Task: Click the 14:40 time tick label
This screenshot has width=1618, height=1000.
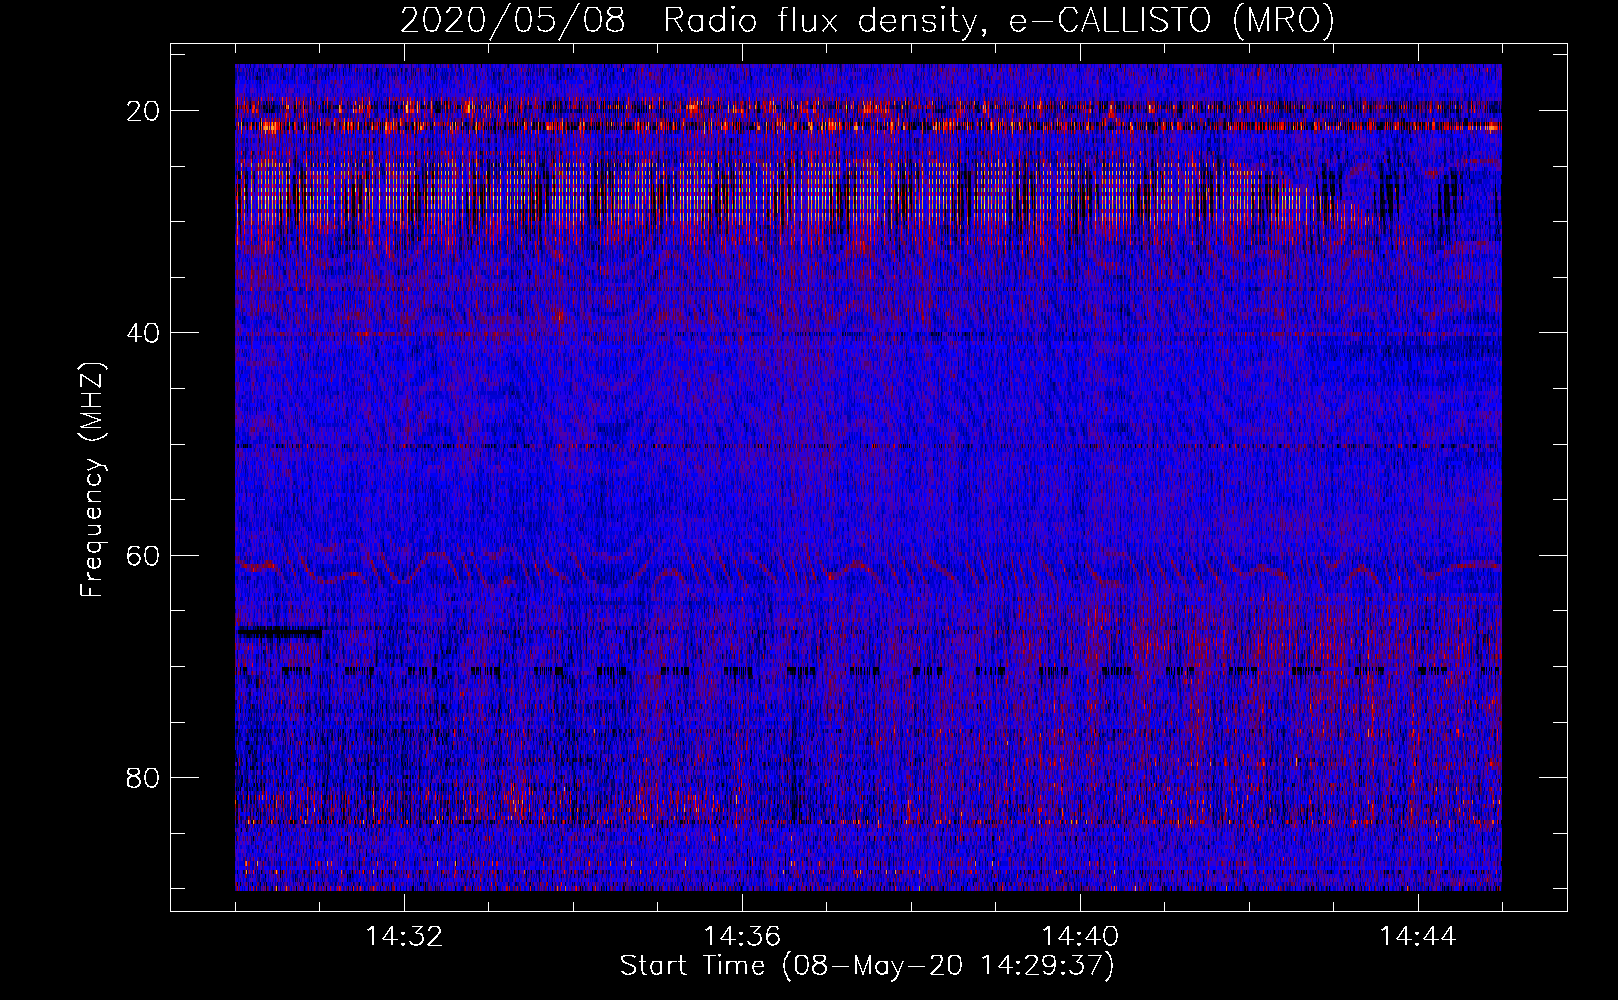Action: click(x=1080, y=937)
